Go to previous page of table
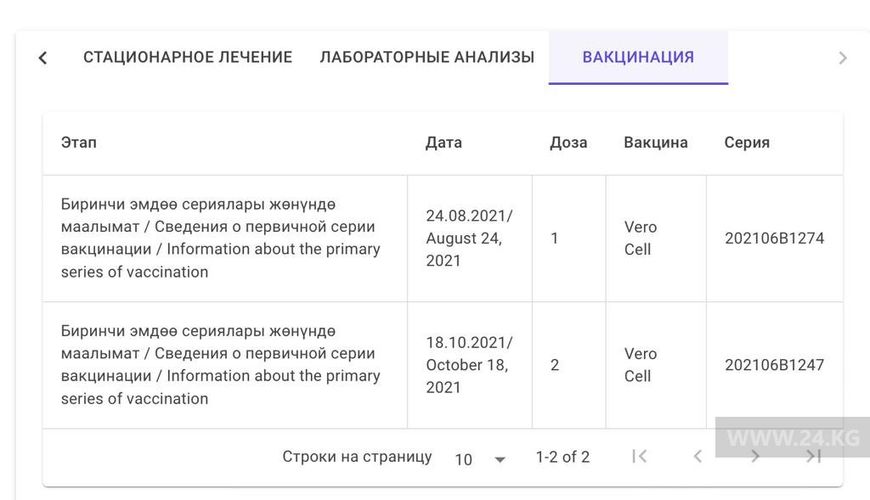The width and height of the screenshot is (870, 500). point(698,457)
